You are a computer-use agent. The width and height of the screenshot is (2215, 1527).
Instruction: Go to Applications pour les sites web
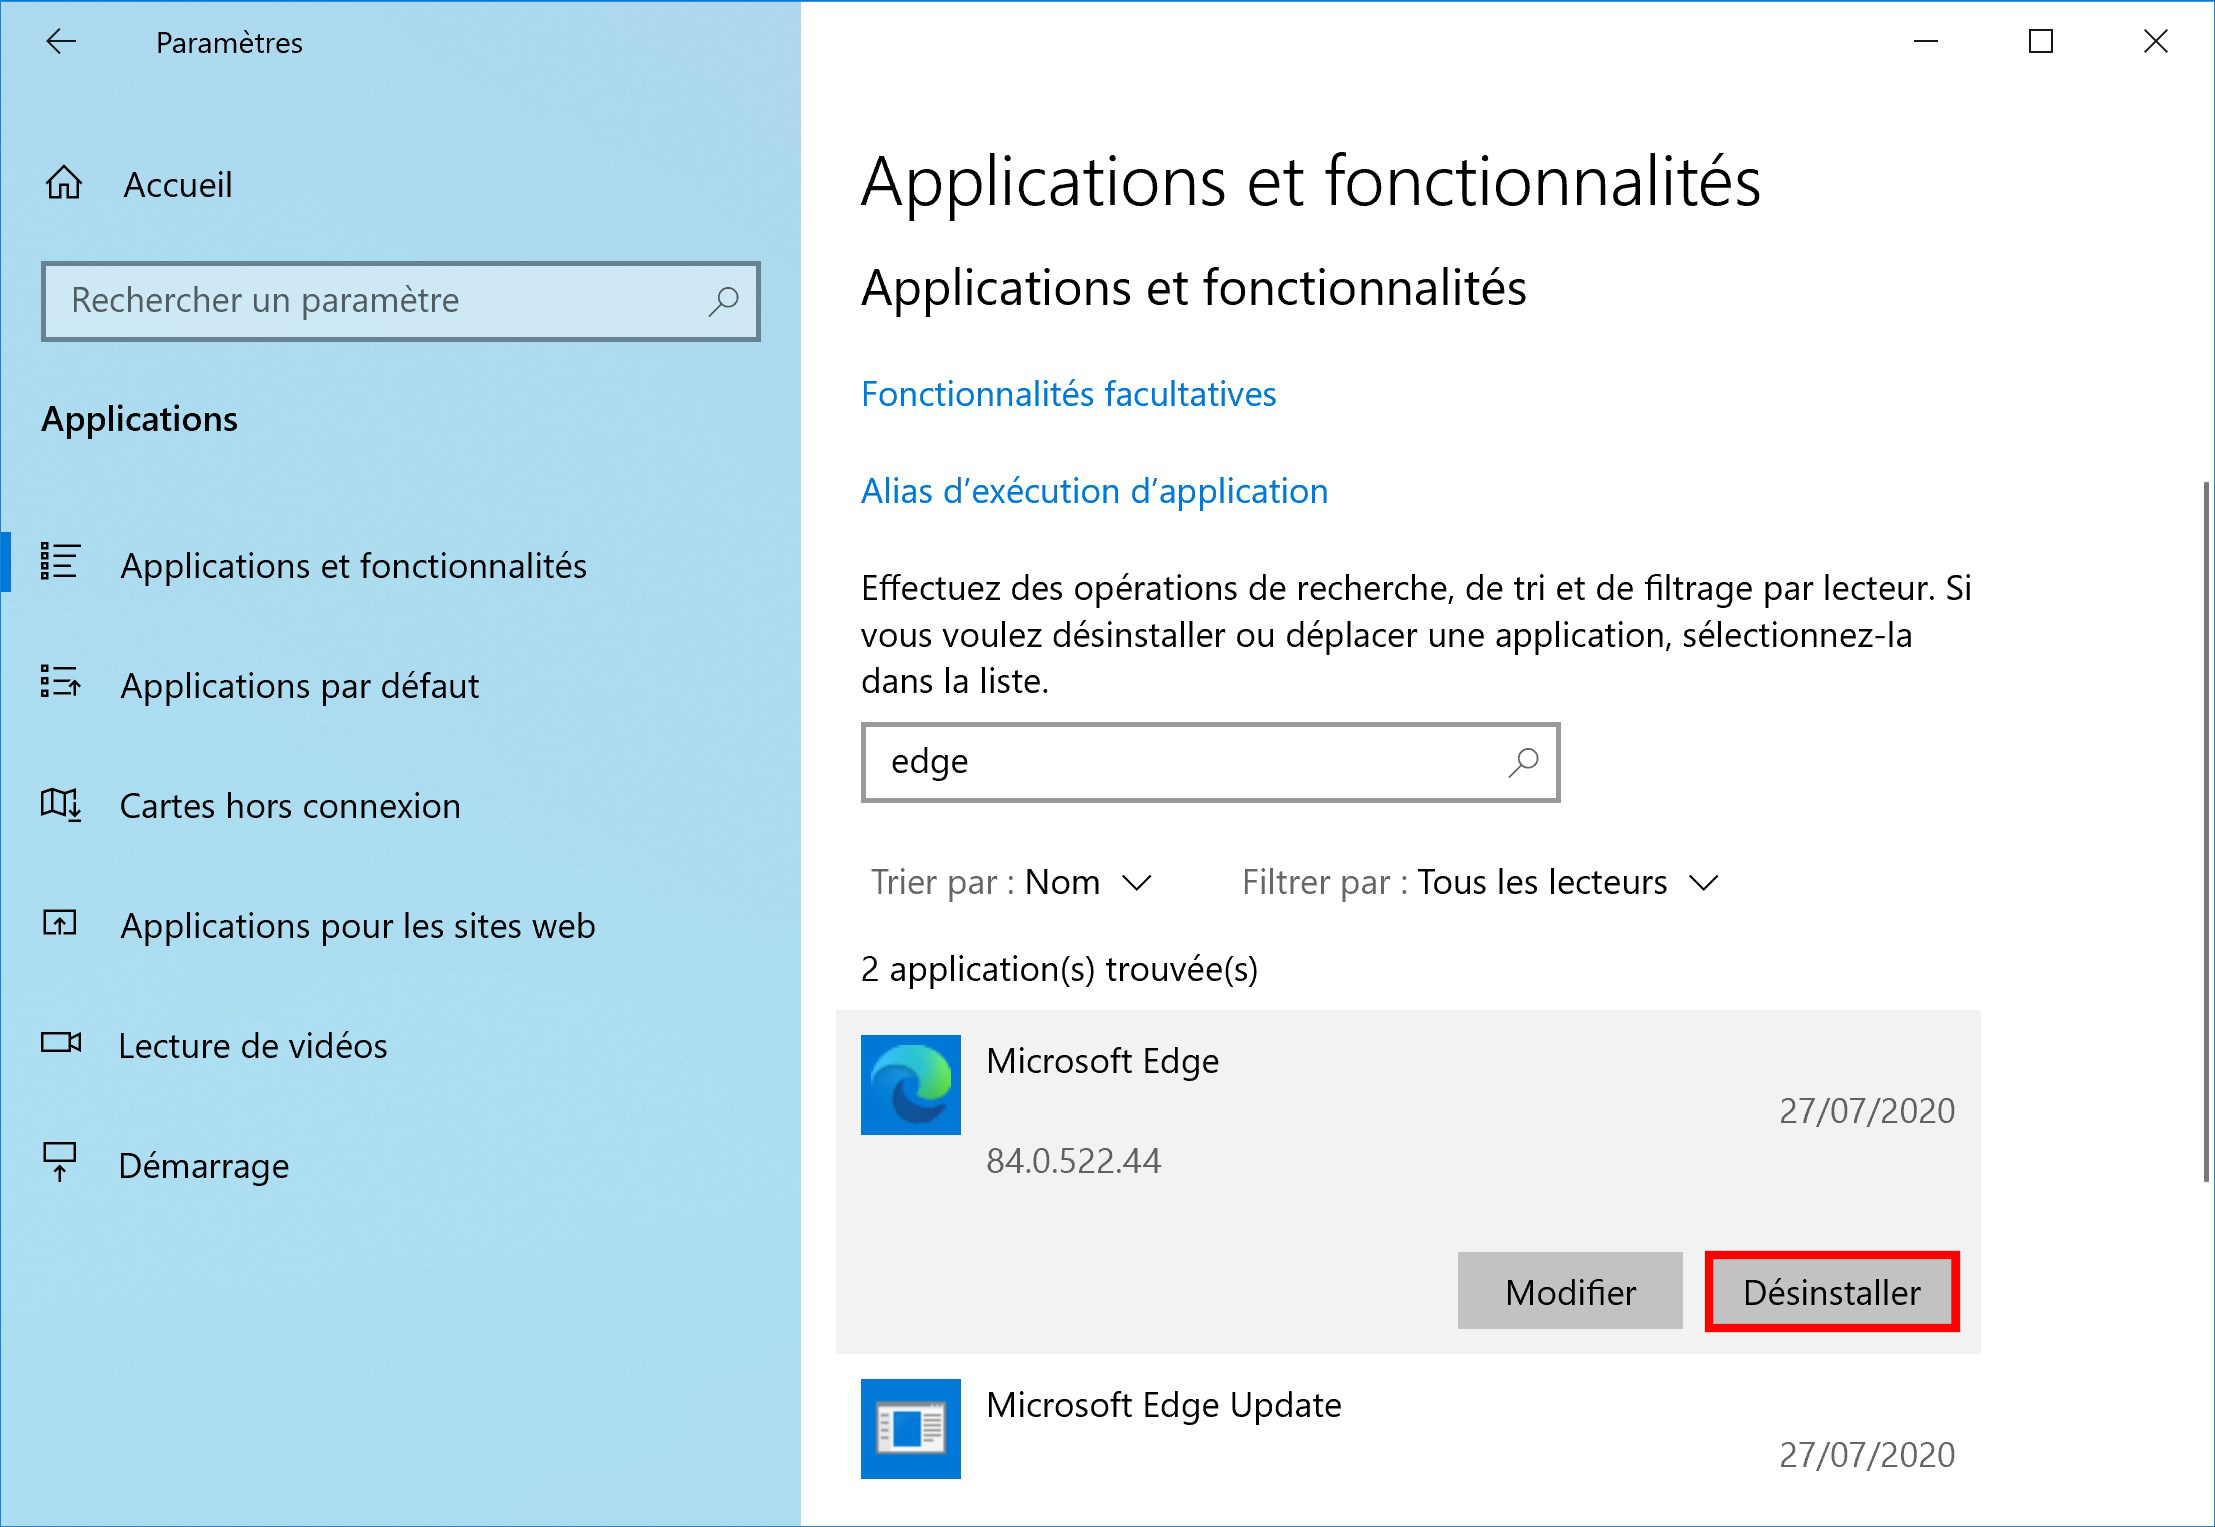click(357, 926)
